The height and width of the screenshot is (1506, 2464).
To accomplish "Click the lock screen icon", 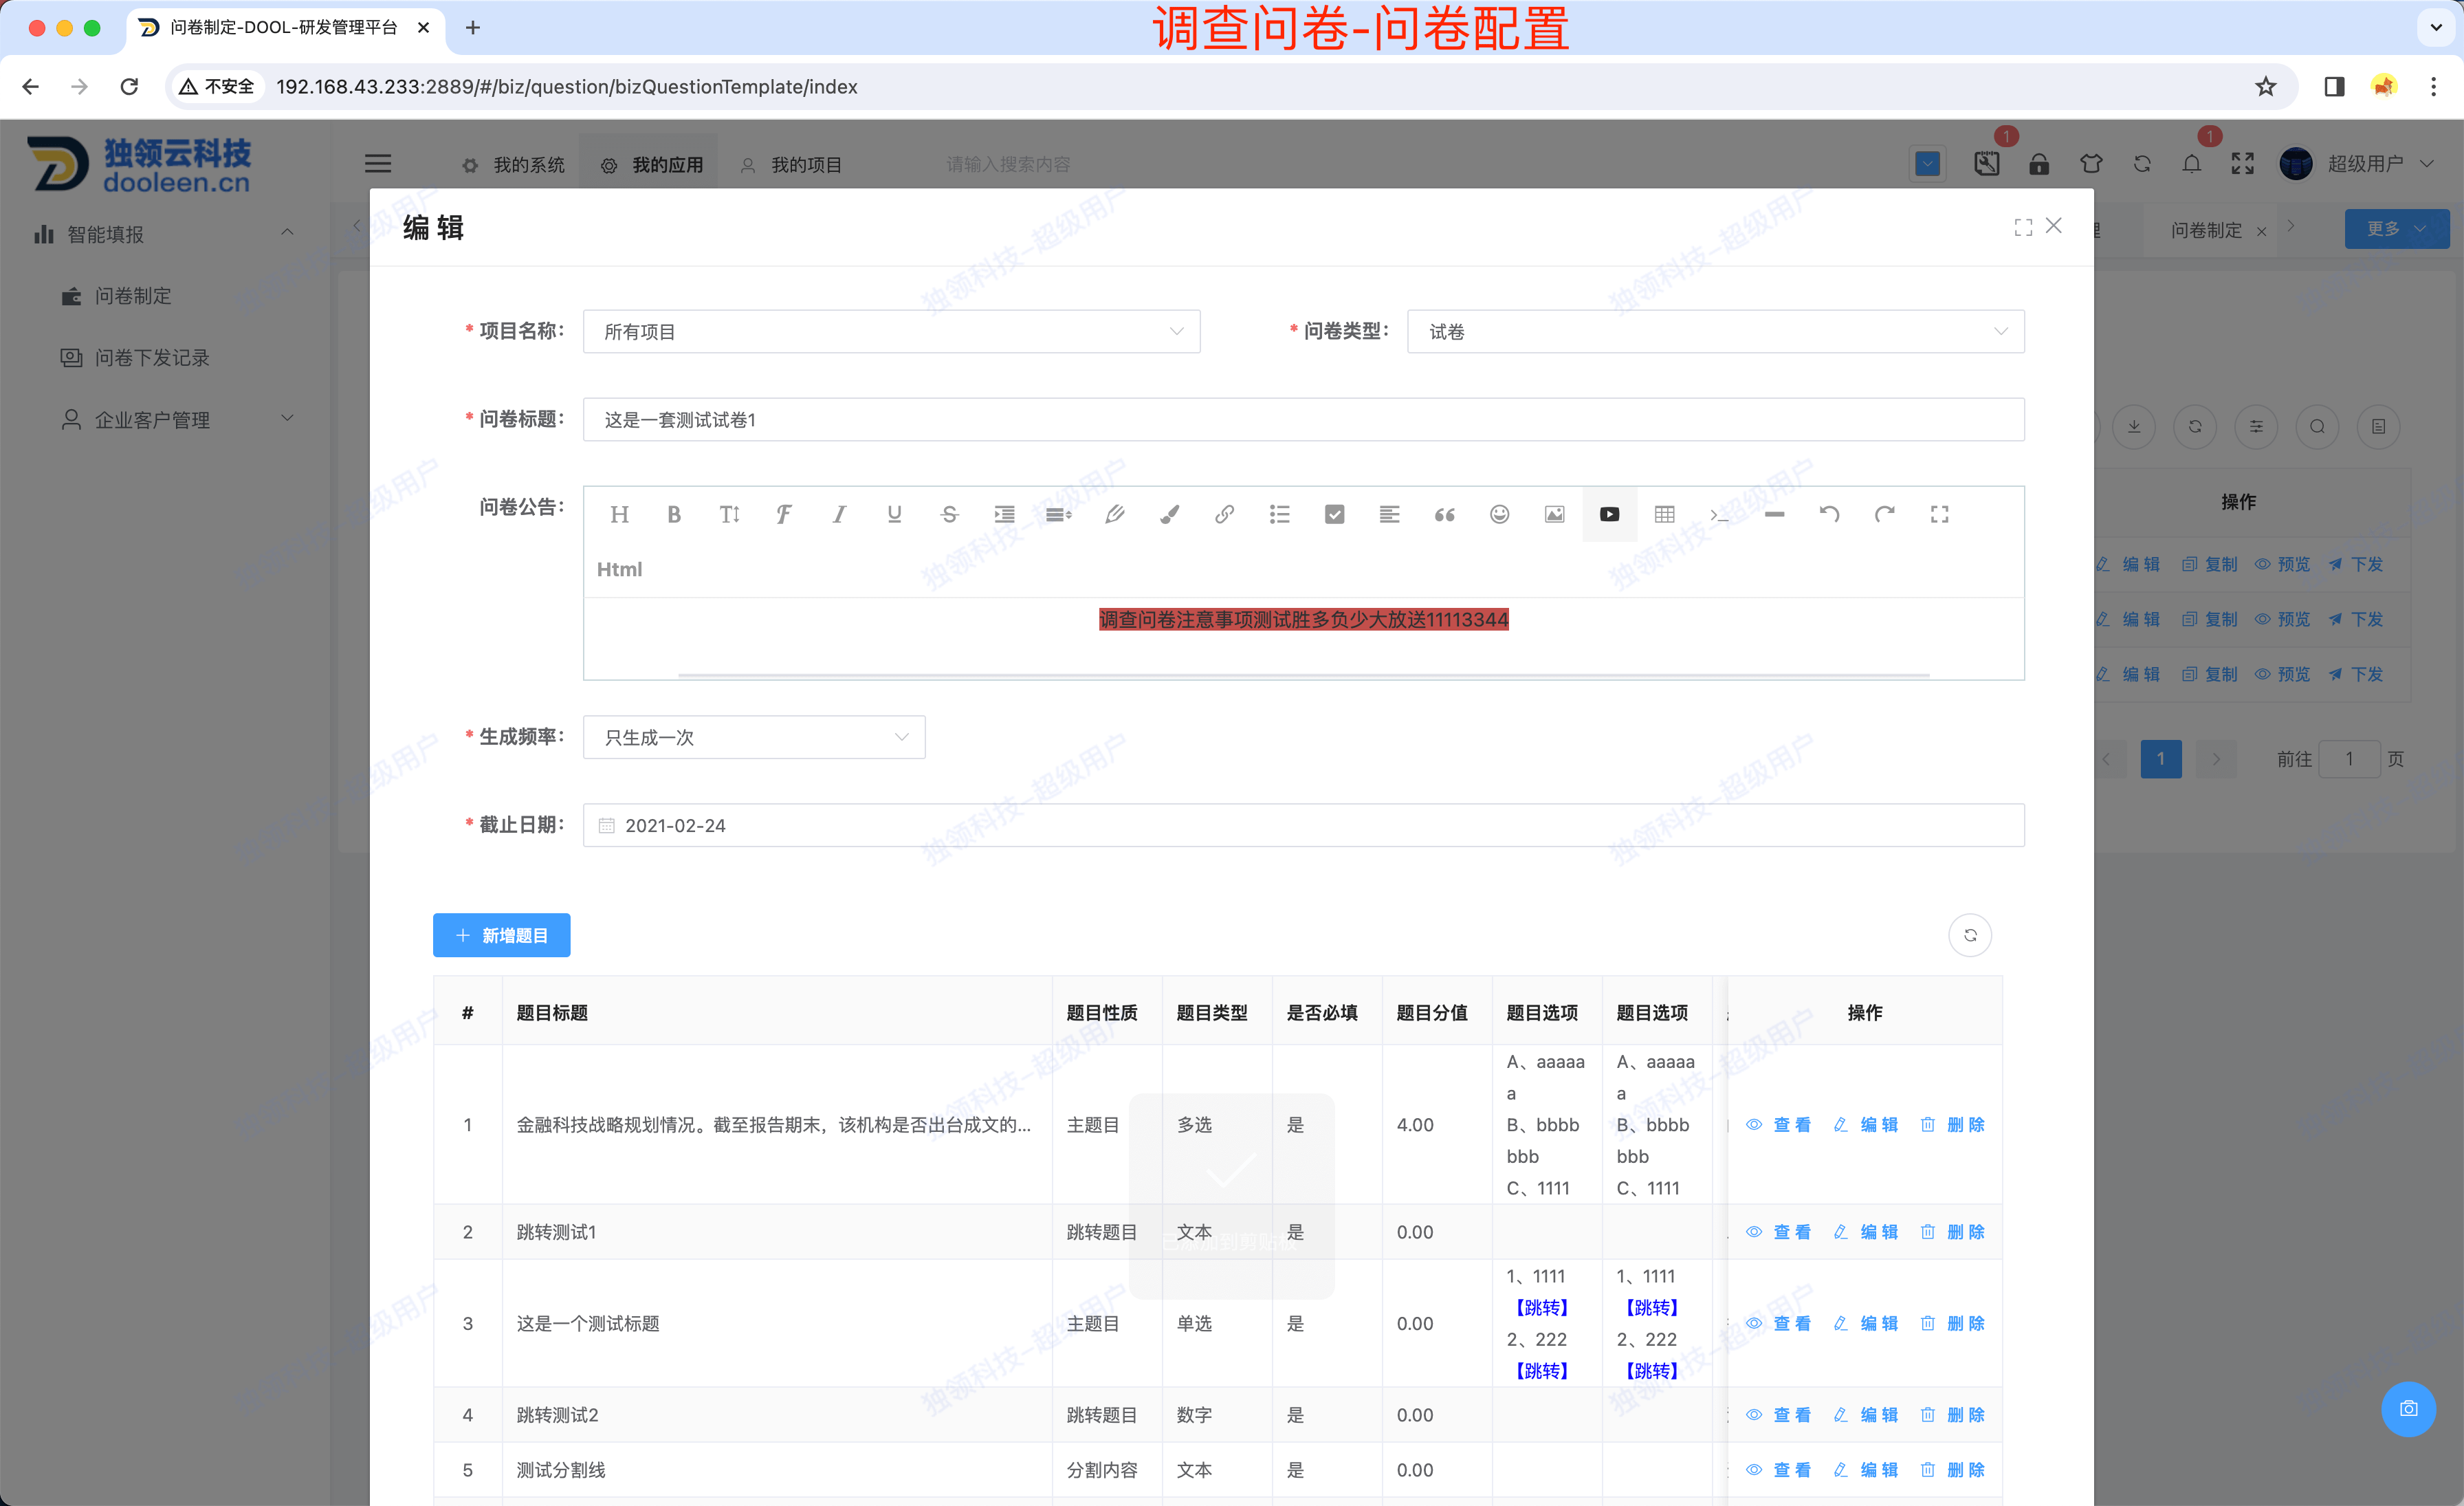I will (2038, 164).
